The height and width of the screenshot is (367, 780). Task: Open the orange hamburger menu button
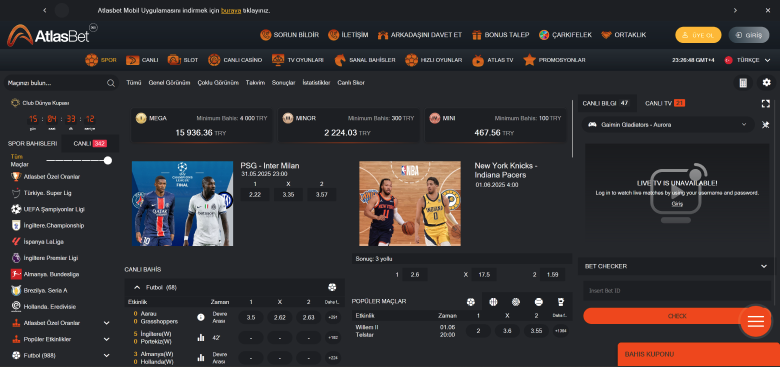pyautogui.click(x=756, y=321)
